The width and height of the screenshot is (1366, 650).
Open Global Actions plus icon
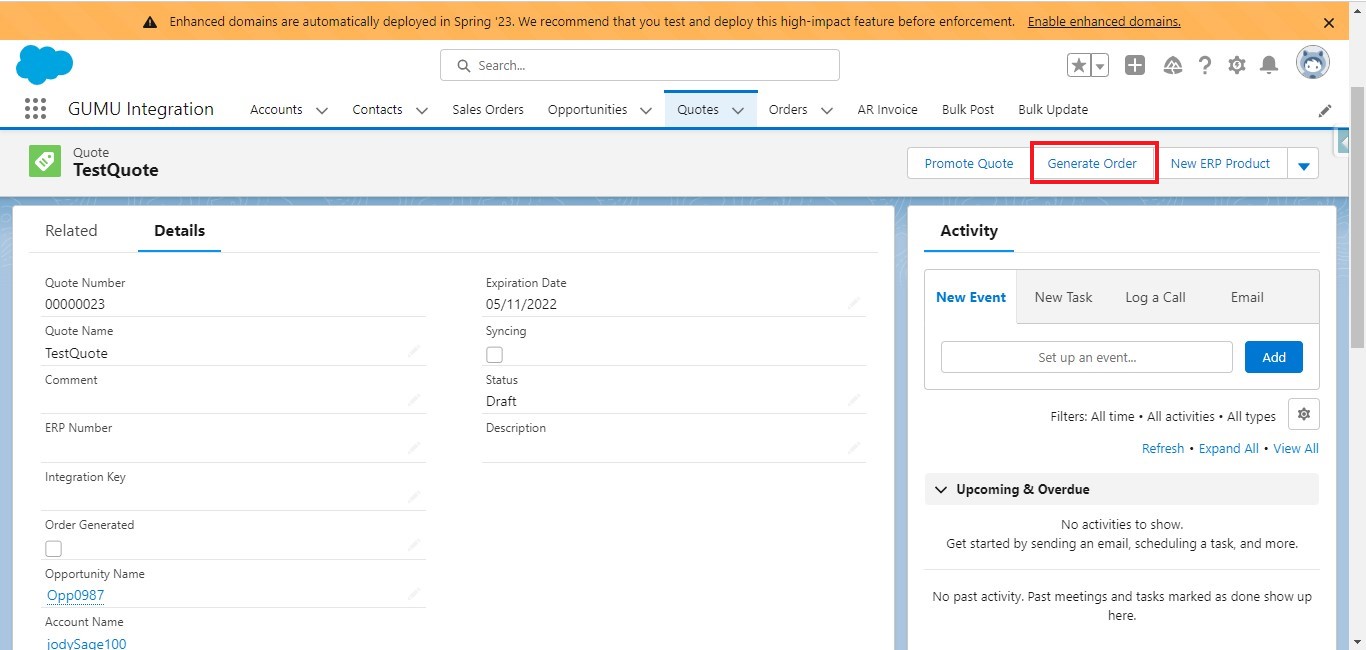(1135, 65)
